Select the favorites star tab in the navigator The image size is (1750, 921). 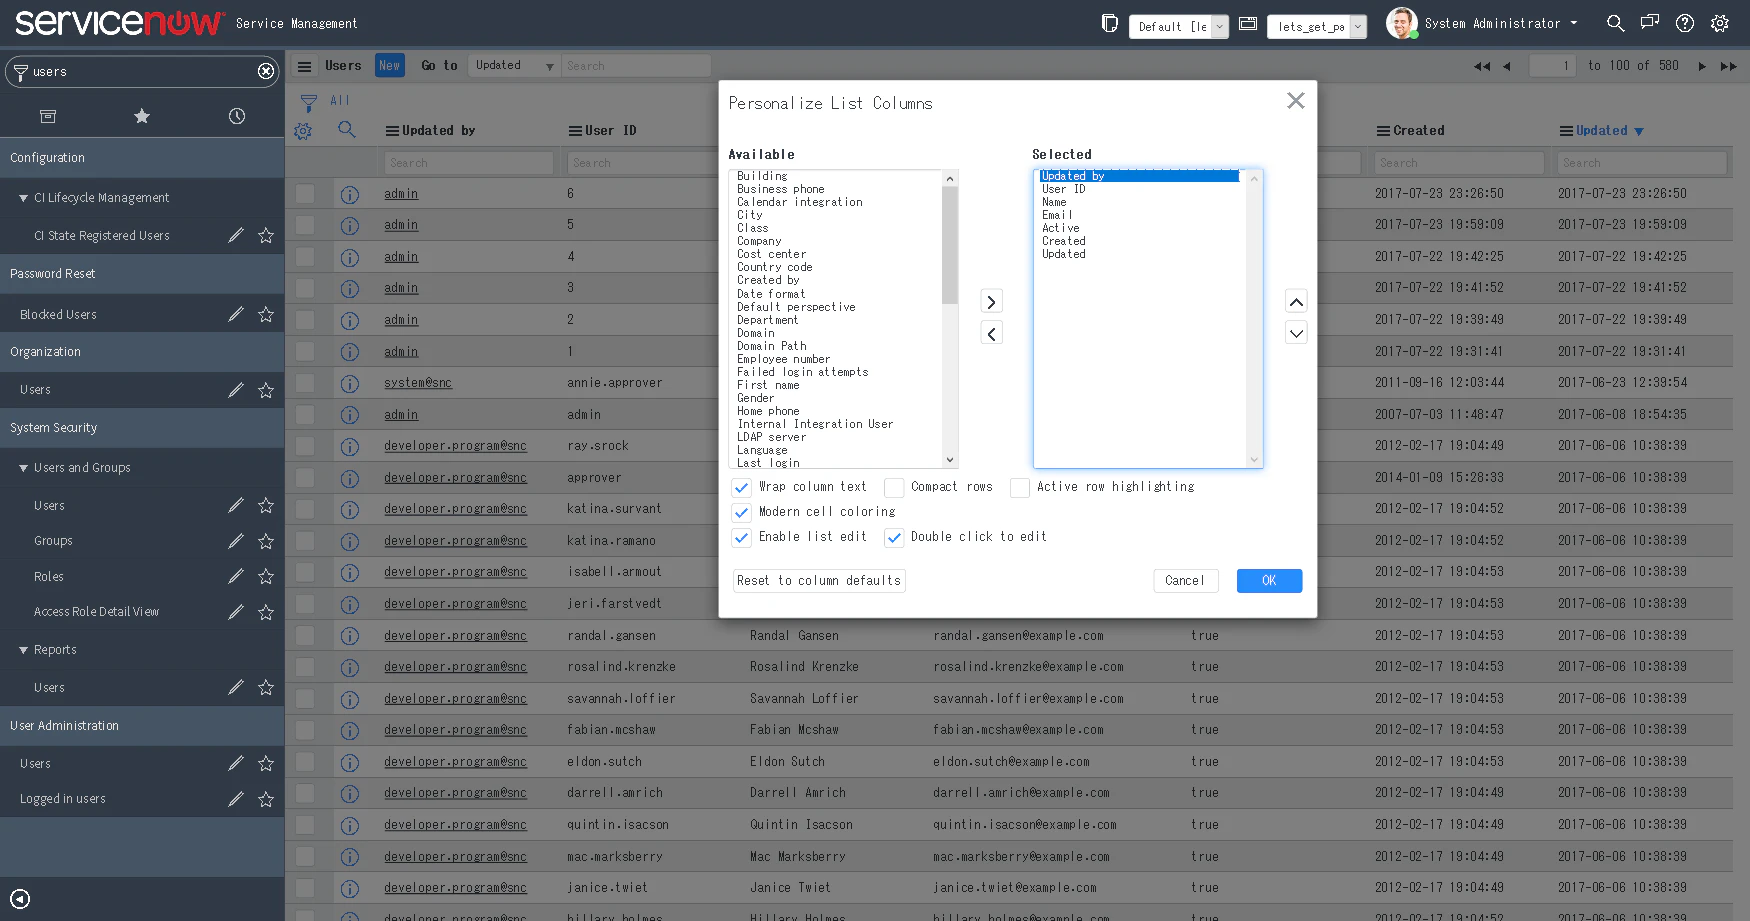coord(142,116)
